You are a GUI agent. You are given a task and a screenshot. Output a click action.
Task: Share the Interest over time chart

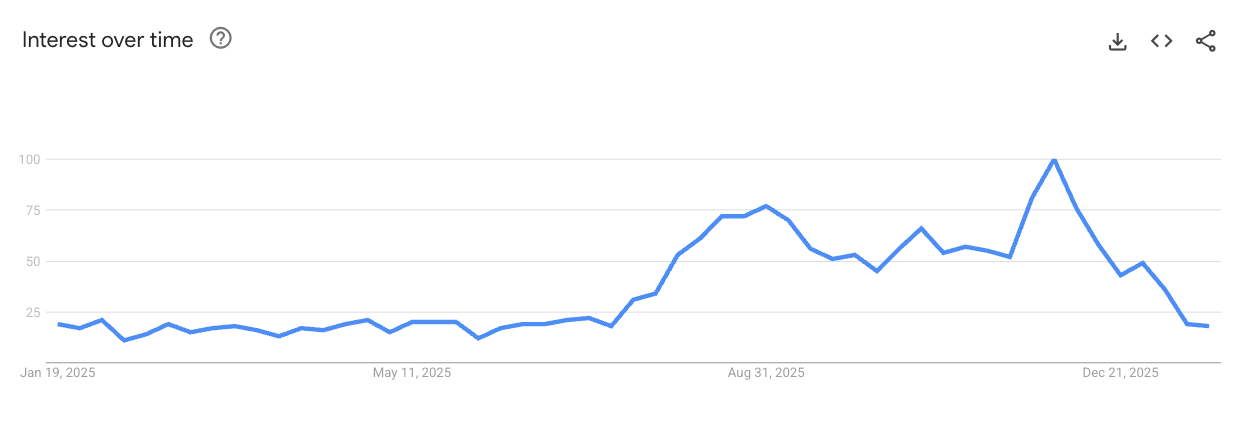1205,41
